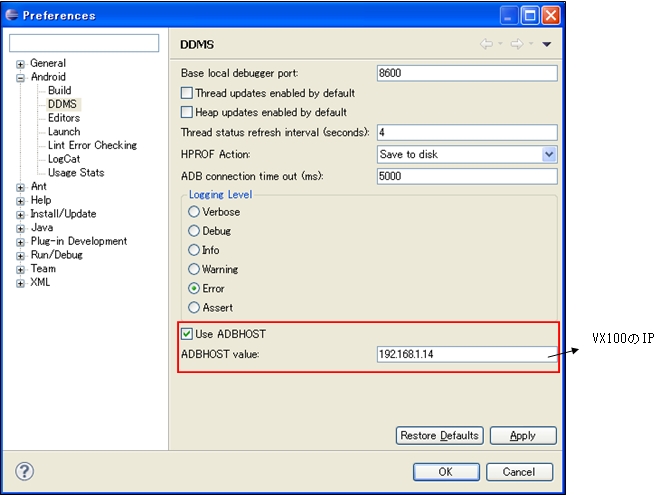Viewport: 658px width, 502px height.
Task: Click the forward navigation arrow icon
Action: point(517,44)
